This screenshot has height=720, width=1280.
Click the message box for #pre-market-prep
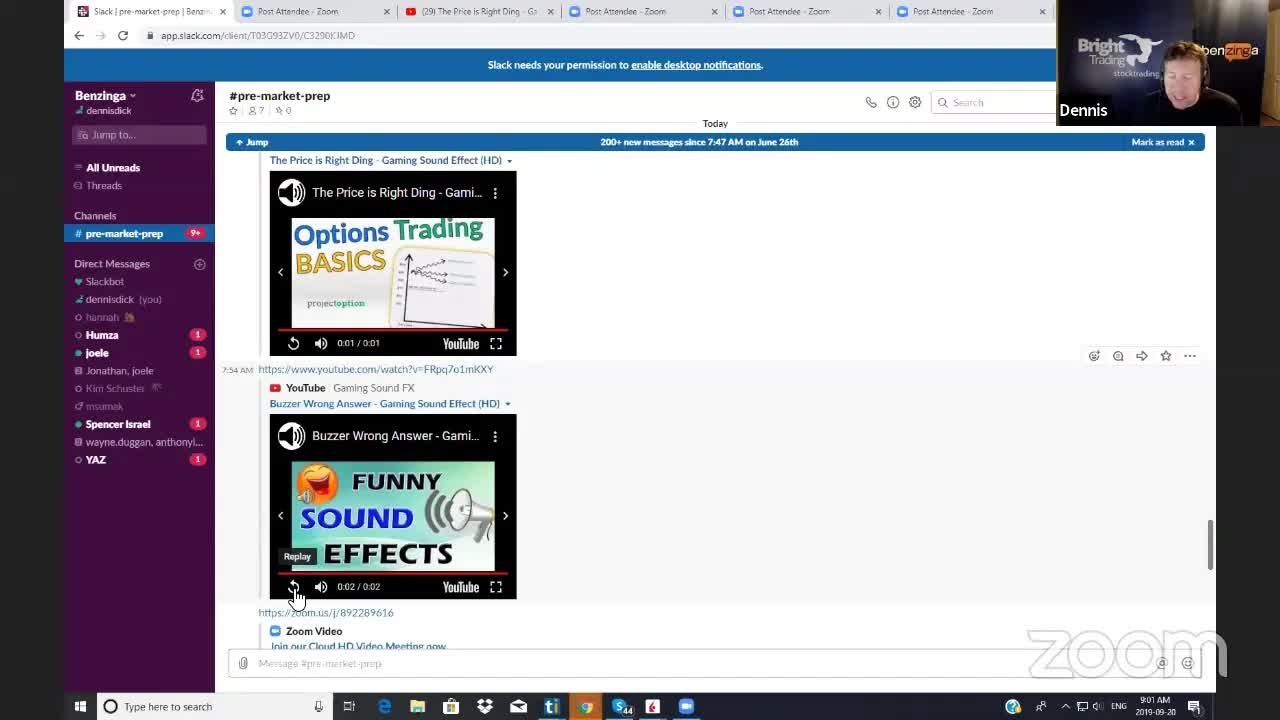[700, 663]
